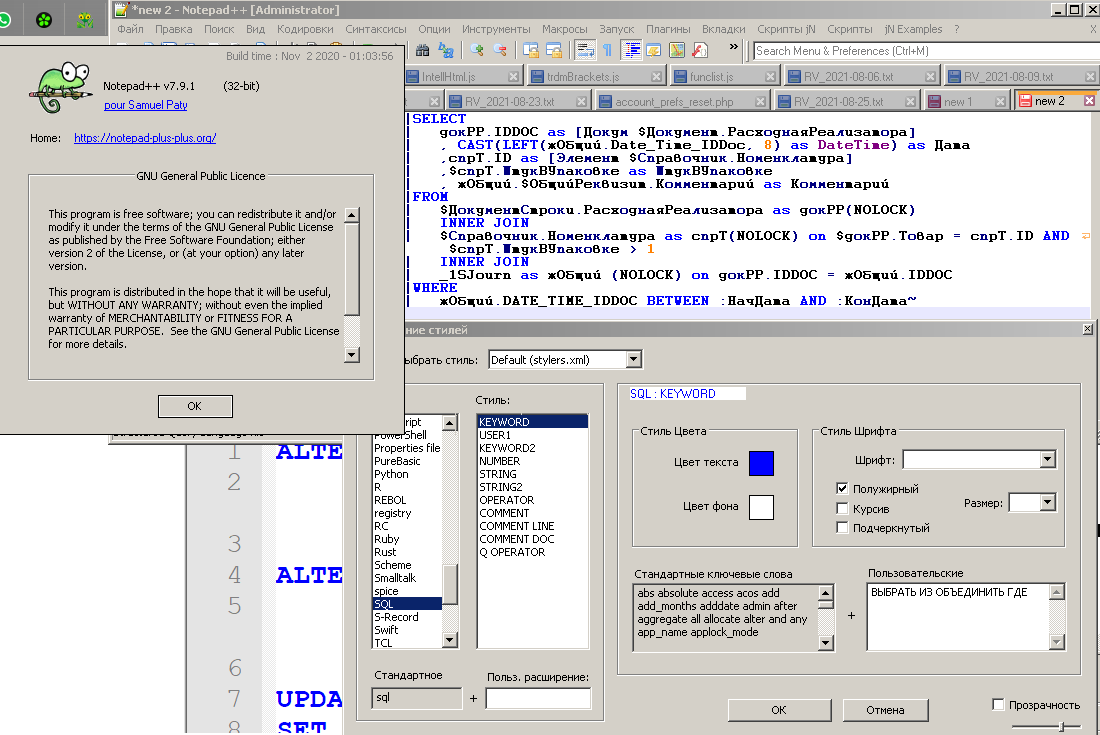Screen dimensions: 1100x735
Task: Expand the toolbar overflow chevron
Action: pyautogui.click(x=733, y=47)
